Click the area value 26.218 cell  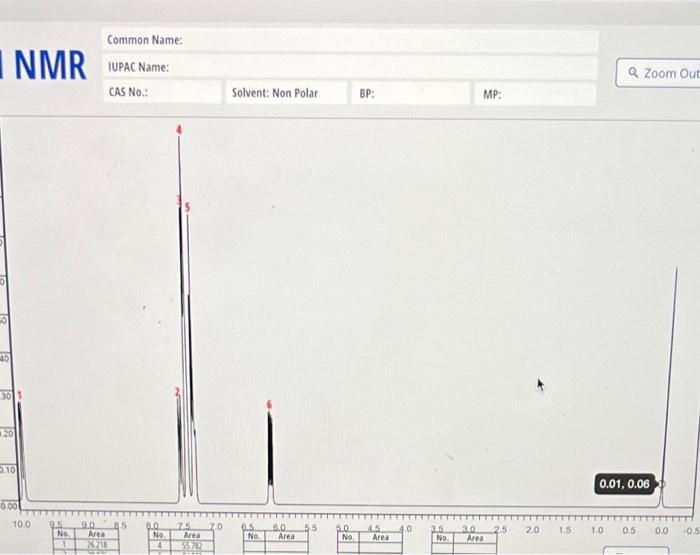(97, 545)
